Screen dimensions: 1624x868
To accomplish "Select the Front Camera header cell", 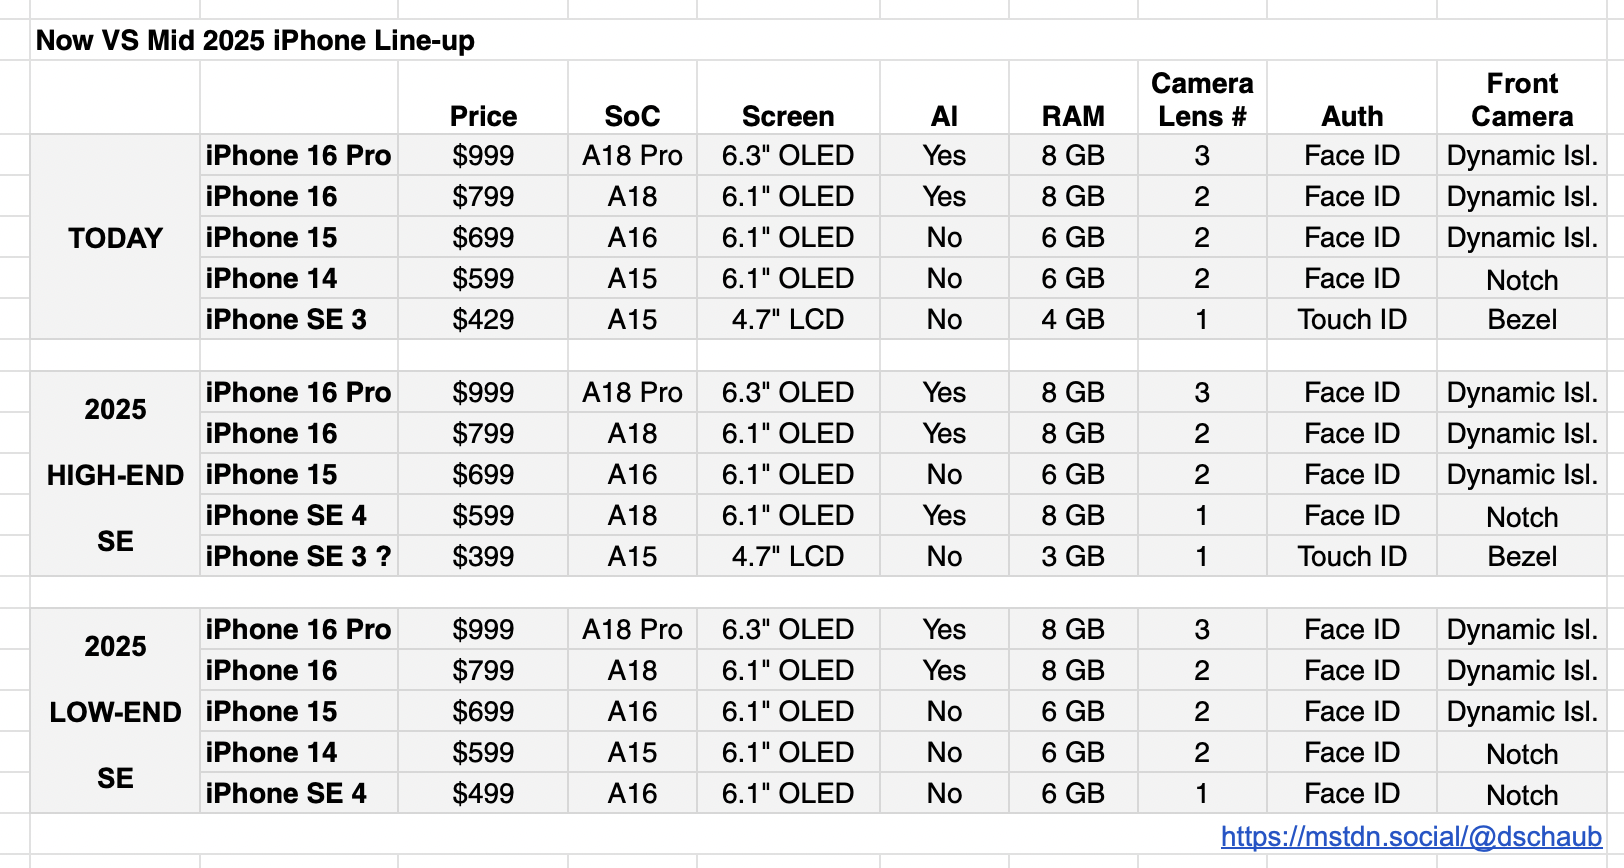I will (x=1521, y=99).
